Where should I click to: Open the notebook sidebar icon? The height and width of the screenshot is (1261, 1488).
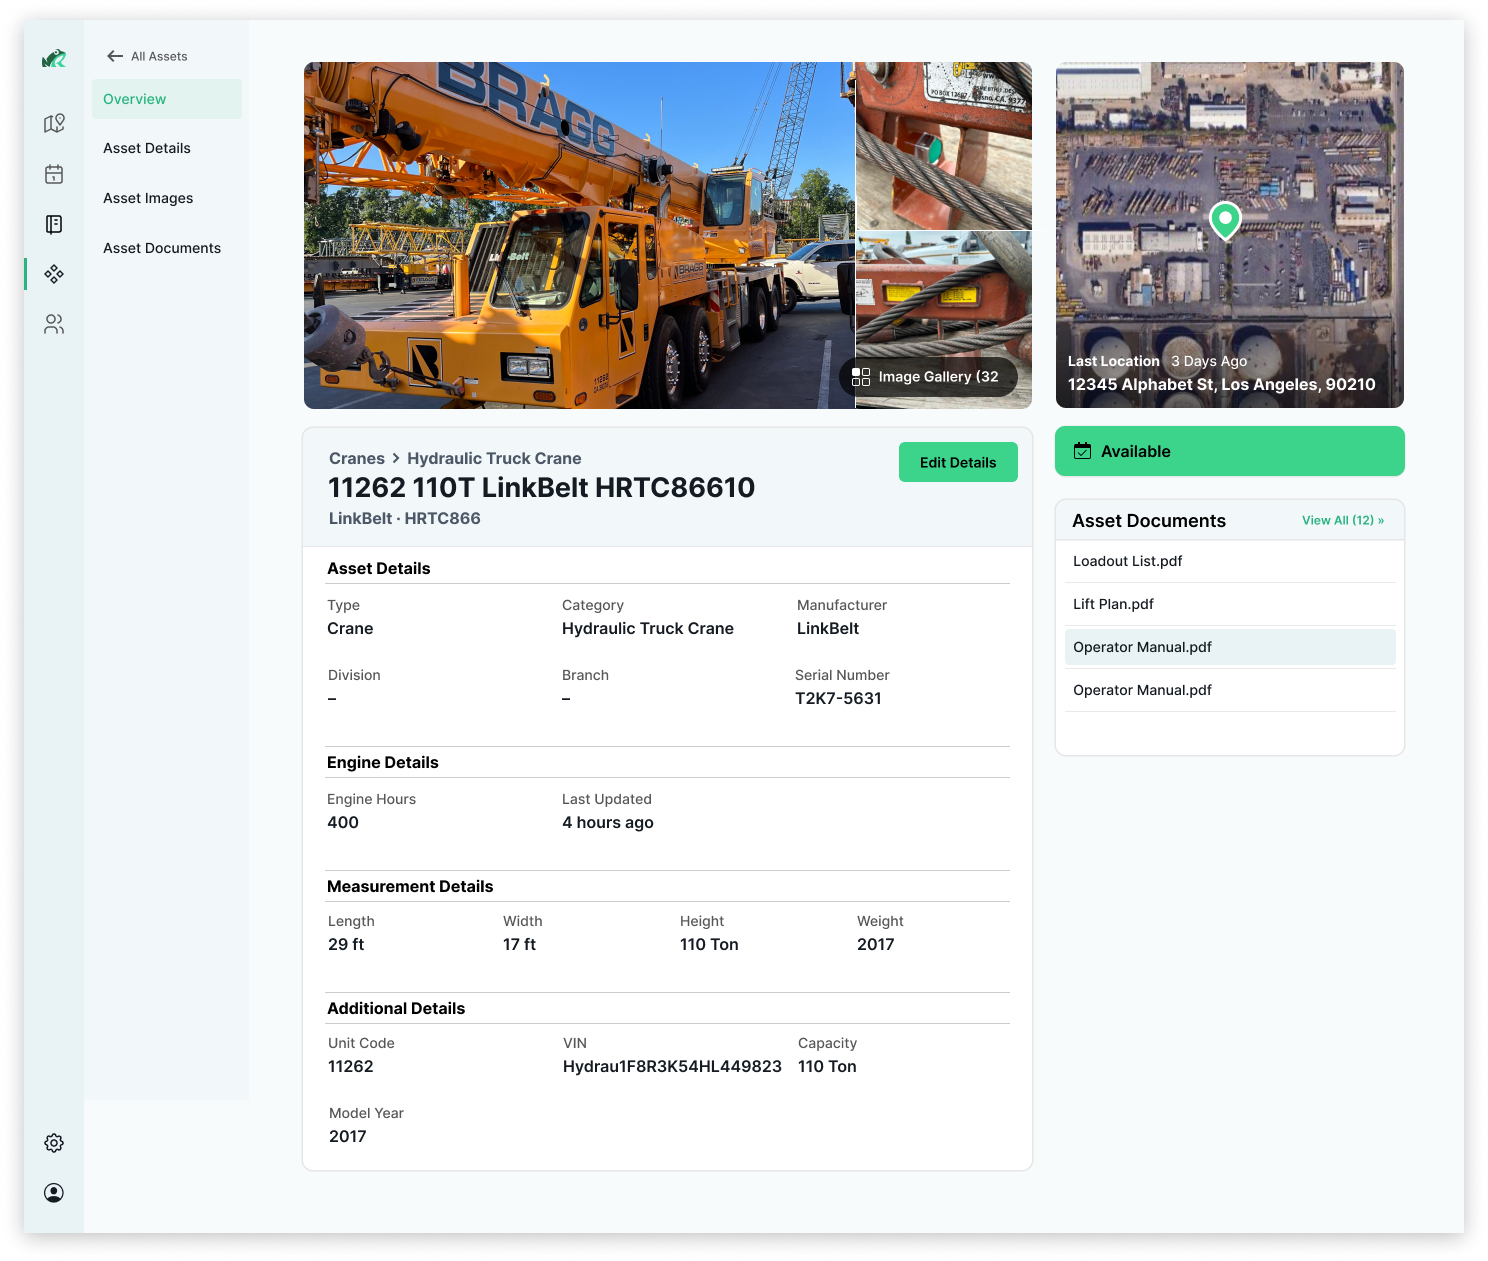[54, 224]
